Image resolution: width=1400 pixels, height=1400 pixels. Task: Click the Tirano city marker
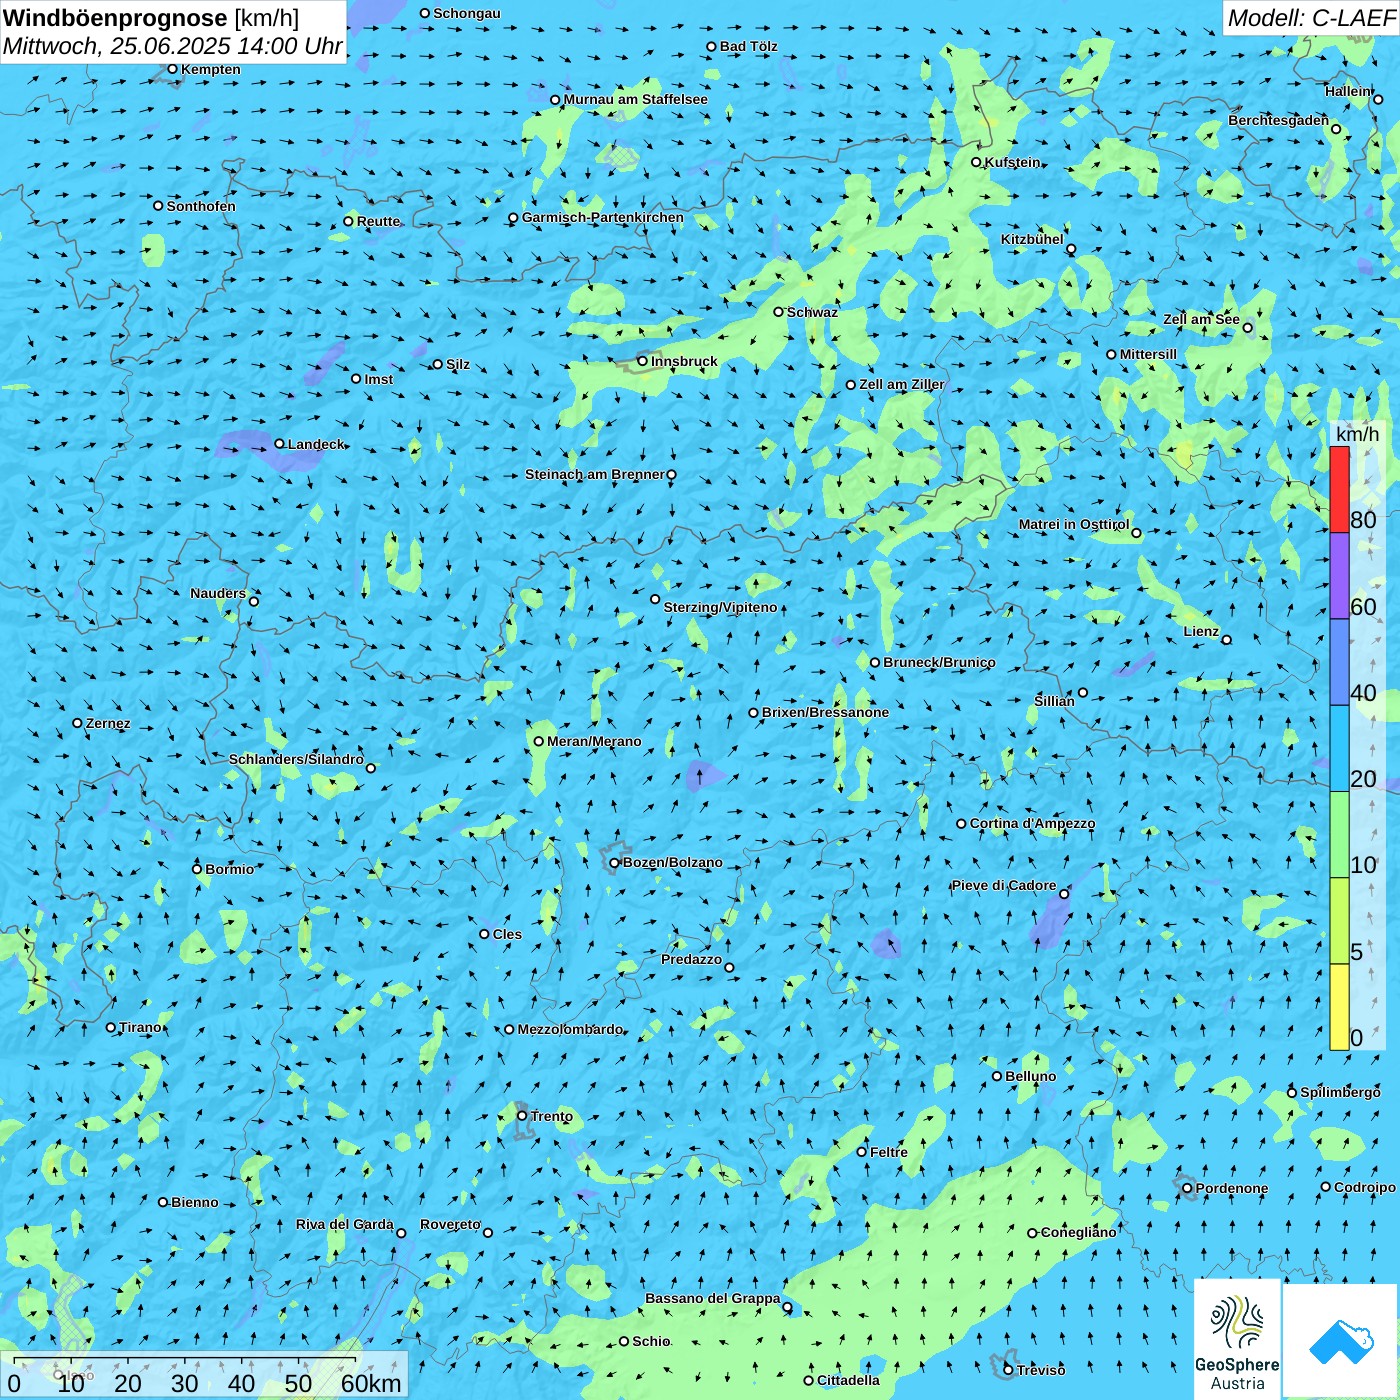[x=111, y=1027]
